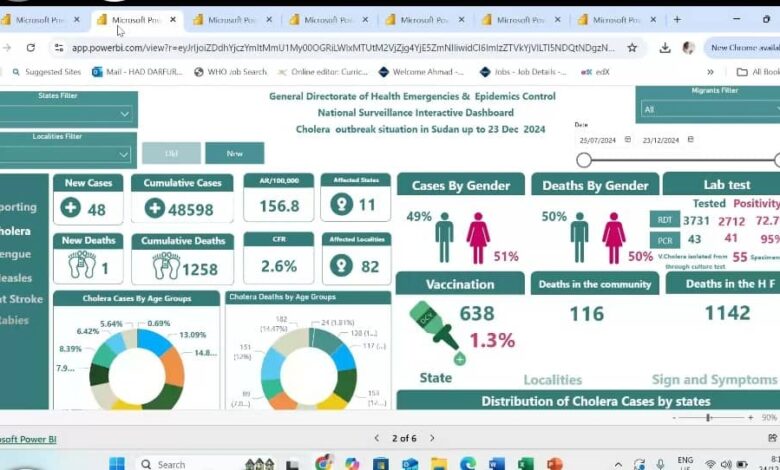Click the Windows Start button on taskbar
Viewport: 780px width, 470px height.
(x=117, y=463)
